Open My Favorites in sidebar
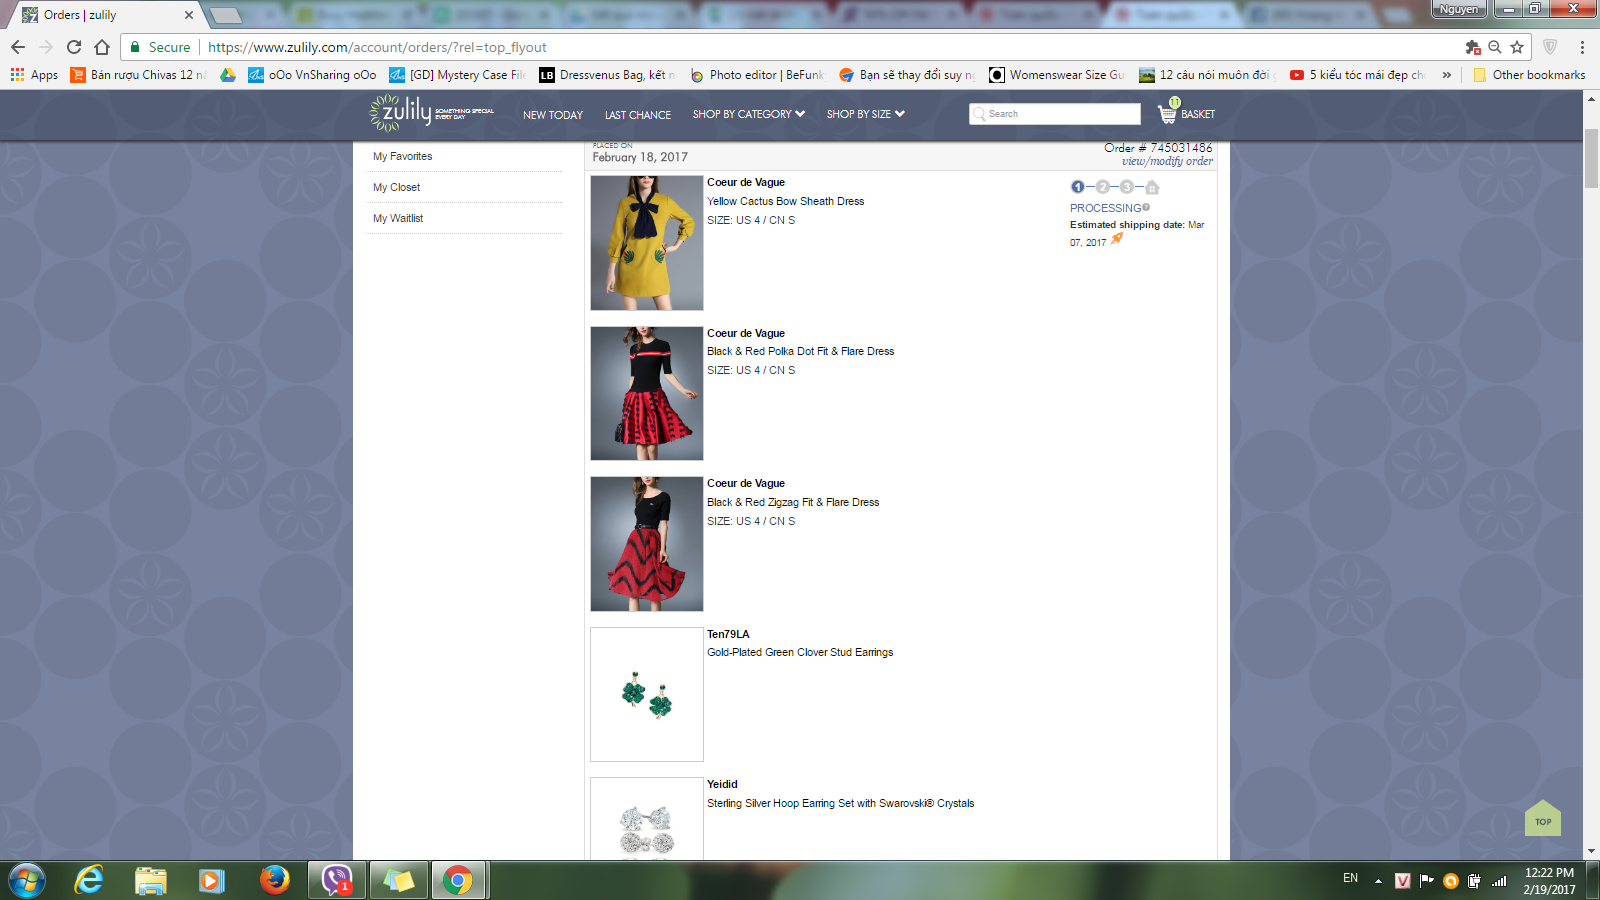Image resolution: width=1600 pixels, height=900 pixels. pyautogui.click(x=403, y=156)
